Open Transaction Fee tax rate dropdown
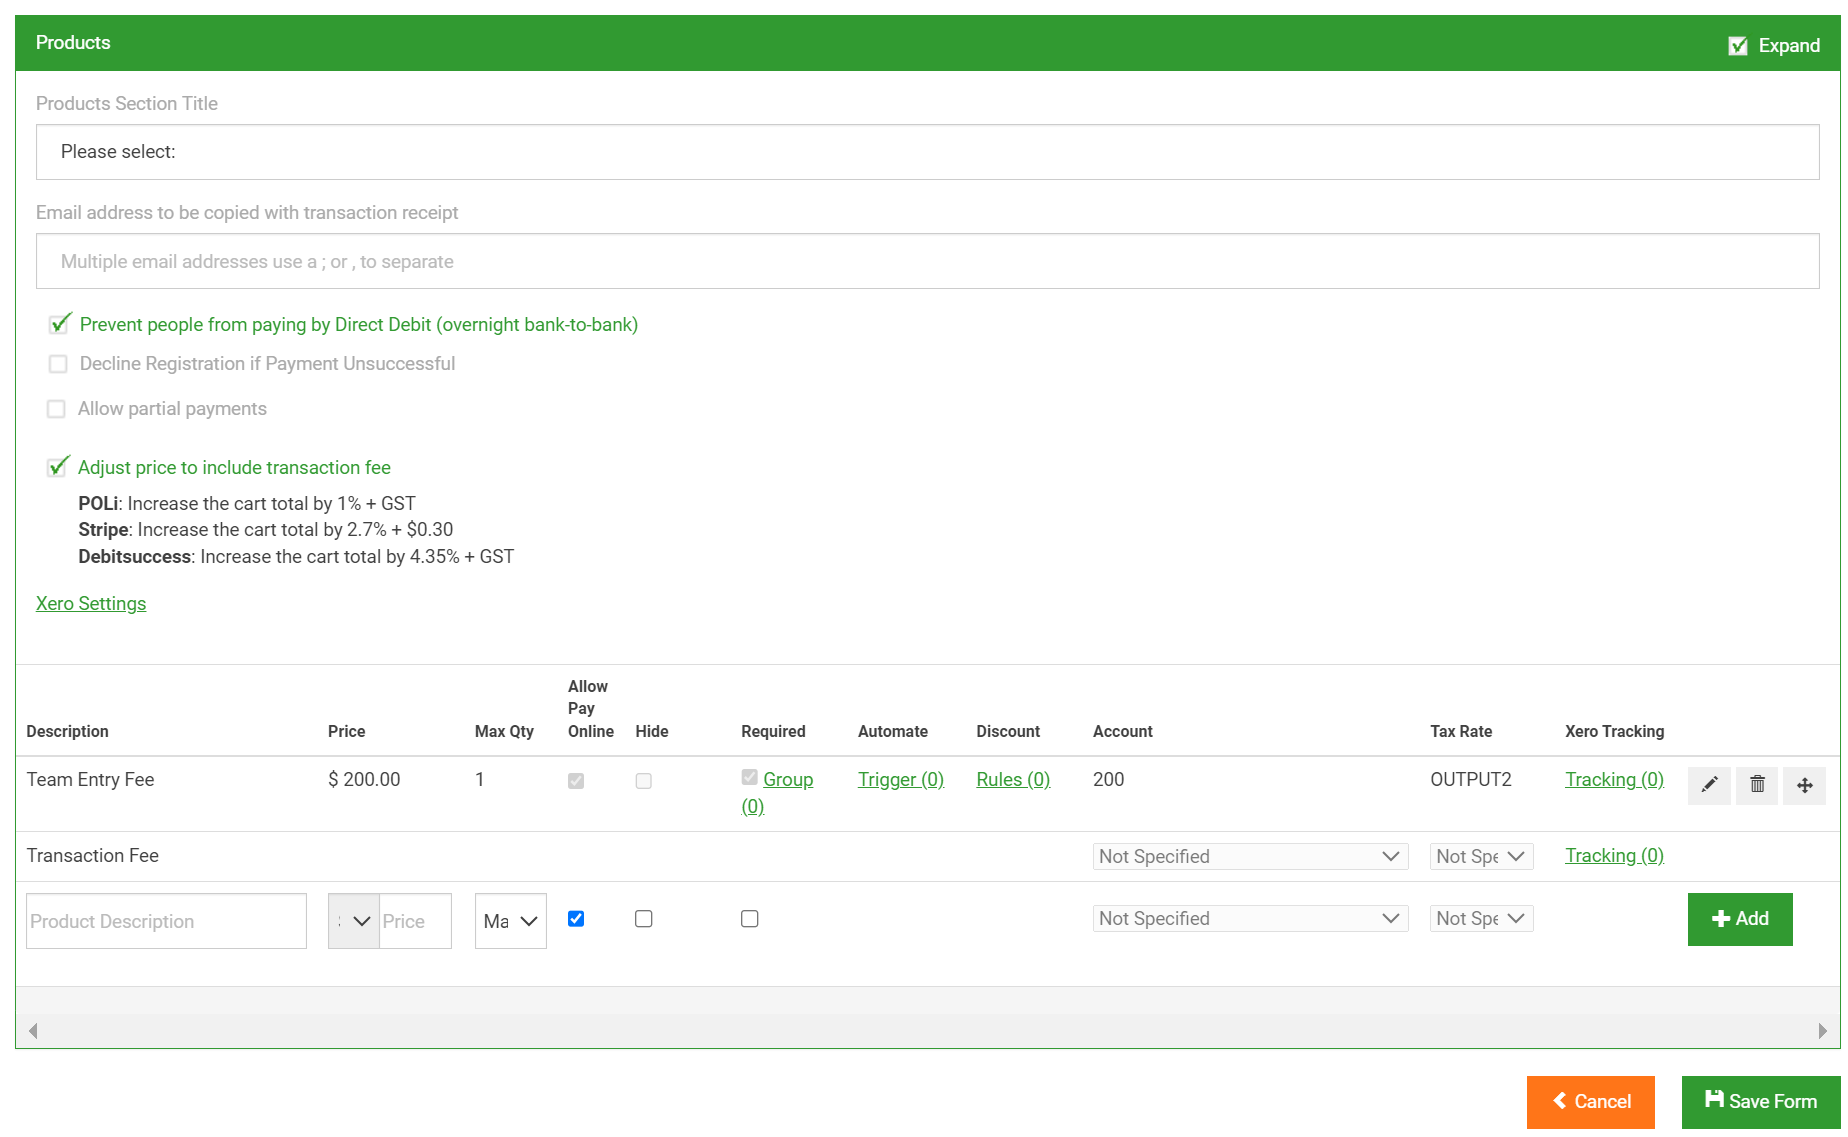 (x=1481, y=856)
